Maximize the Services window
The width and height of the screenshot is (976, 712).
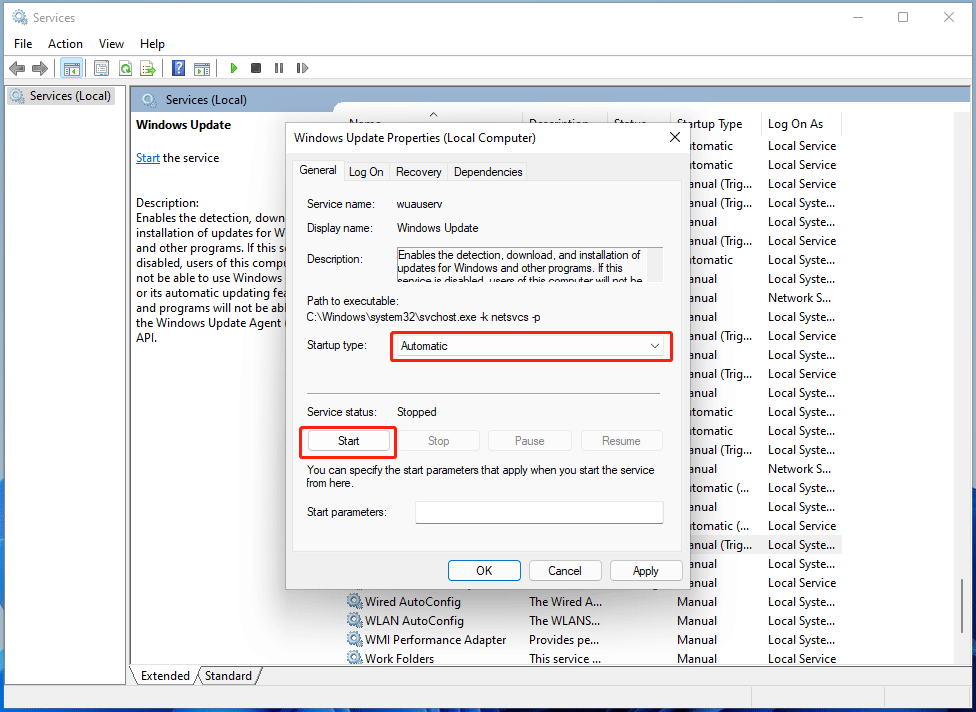pyautogui.click(x=903, y=17)
